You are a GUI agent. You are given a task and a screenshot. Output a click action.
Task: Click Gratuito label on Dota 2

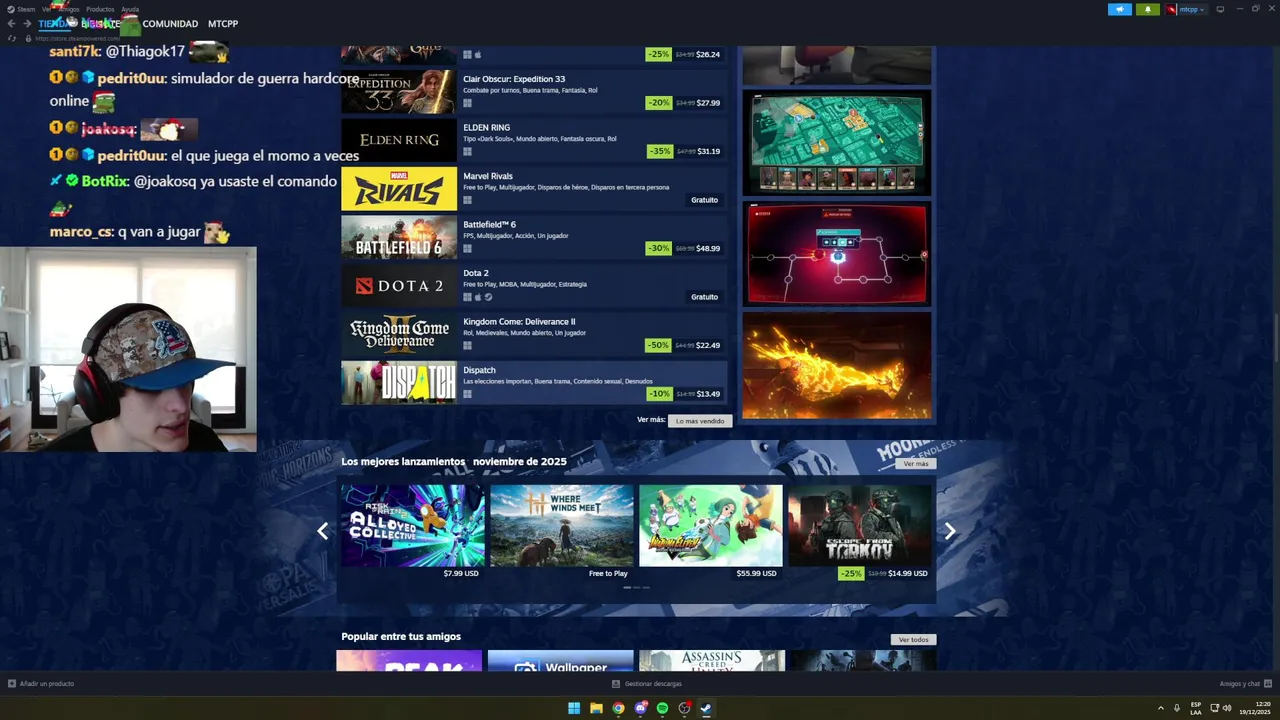coord(704,297)
